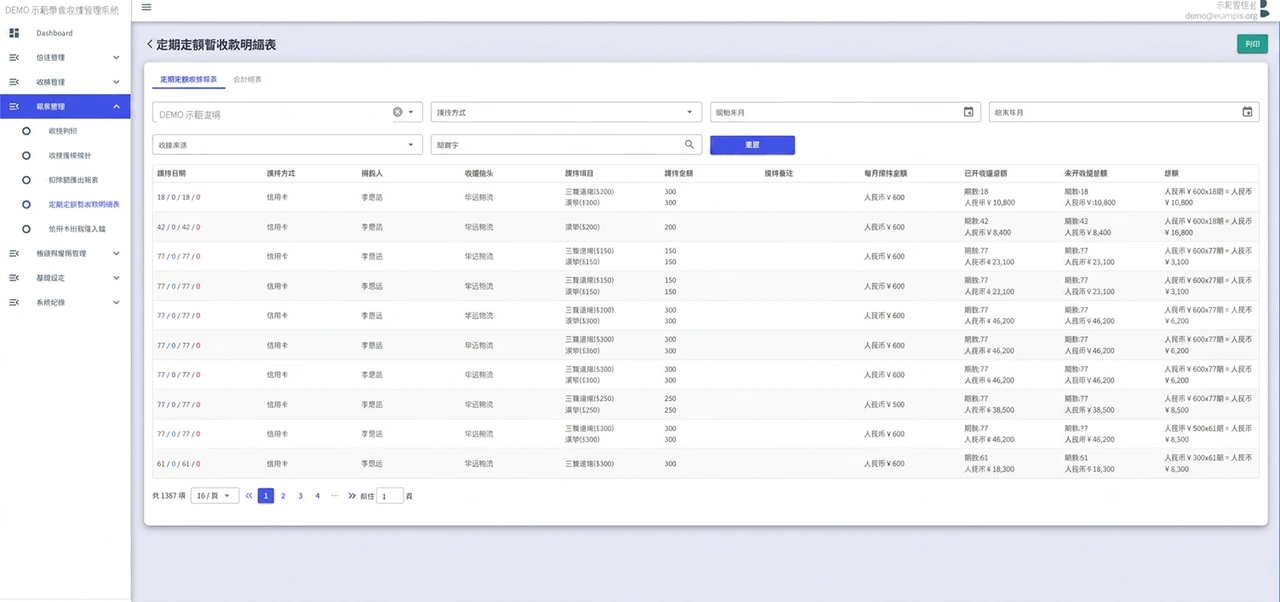The width and height of the screenshot is (1280, 602).
Task: Open the DEMO 示範道場 dropdown arrow
Action: click(411, 112)
